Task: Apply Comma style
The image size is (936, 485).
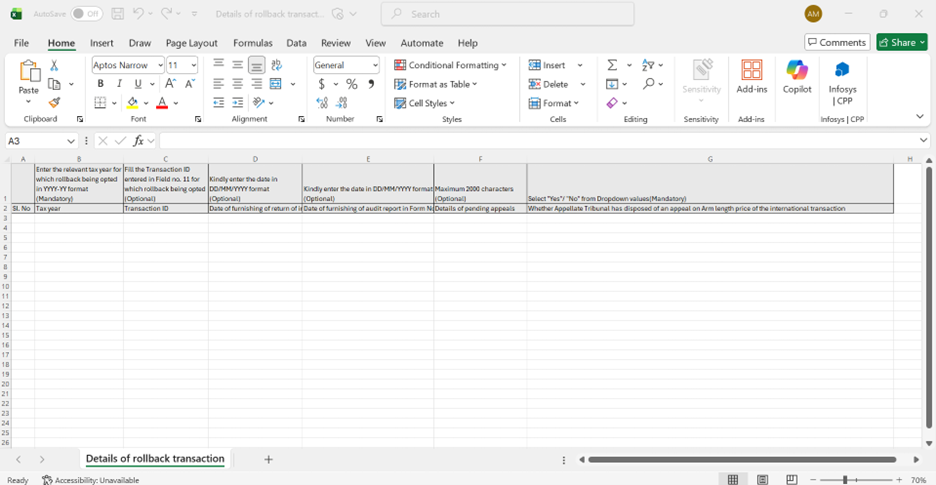Action: (371, 84)
